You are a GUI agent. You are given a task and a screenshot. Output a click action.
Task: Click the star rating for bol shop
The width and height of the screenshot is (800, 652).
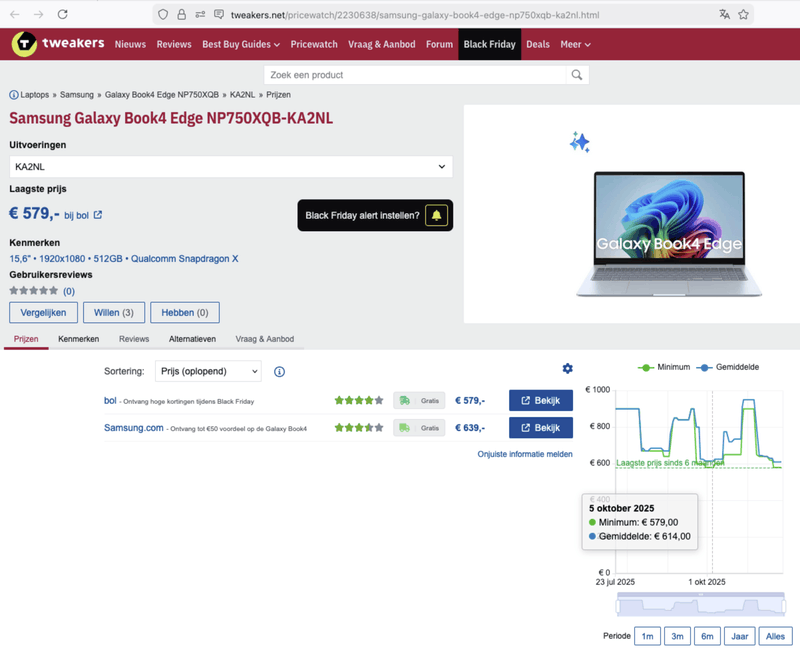pyautogui.click(x=359, y=400)
